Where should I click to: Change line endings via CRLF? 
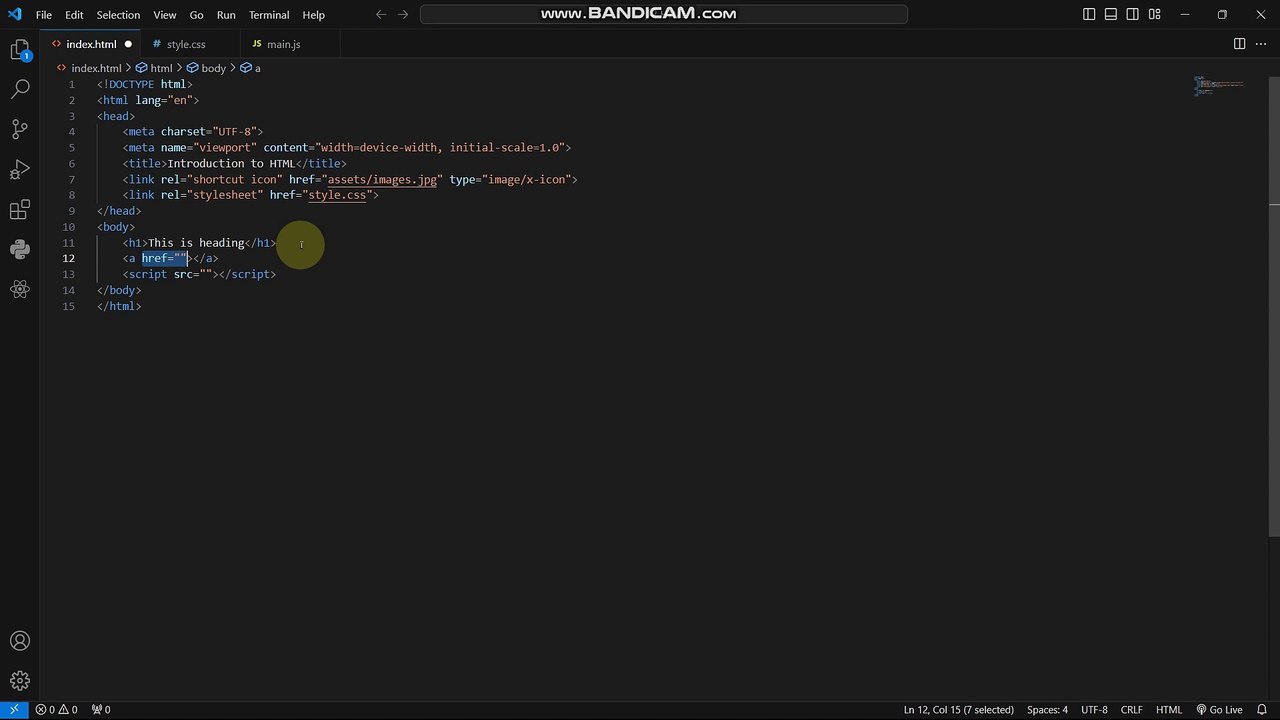click(1131, 709)
